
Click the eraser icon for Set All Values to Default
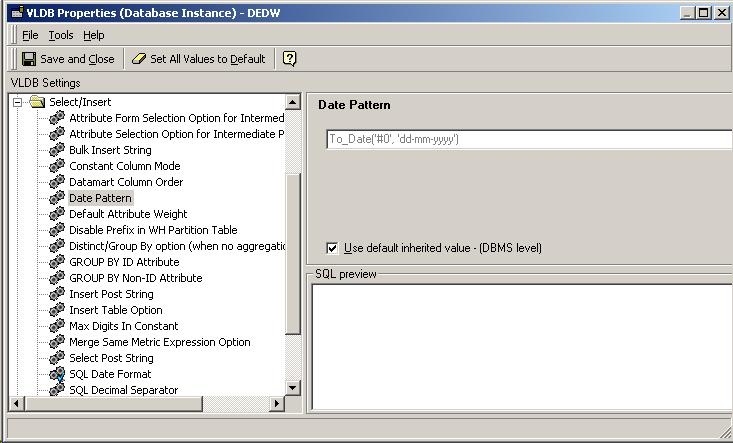[139, 59]
